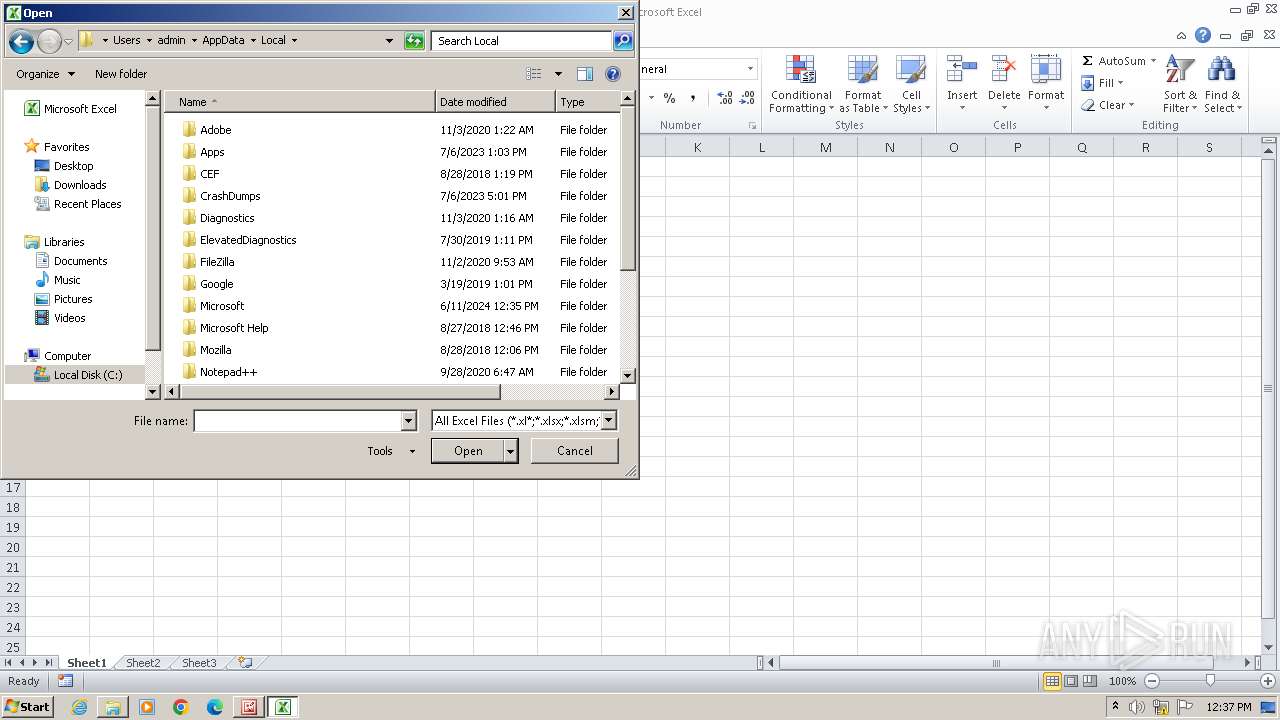The width and height of the screenshot is (1280, 720).
Task: Click AppData in the address breadcrumb
Action: [x=223, y=41]
